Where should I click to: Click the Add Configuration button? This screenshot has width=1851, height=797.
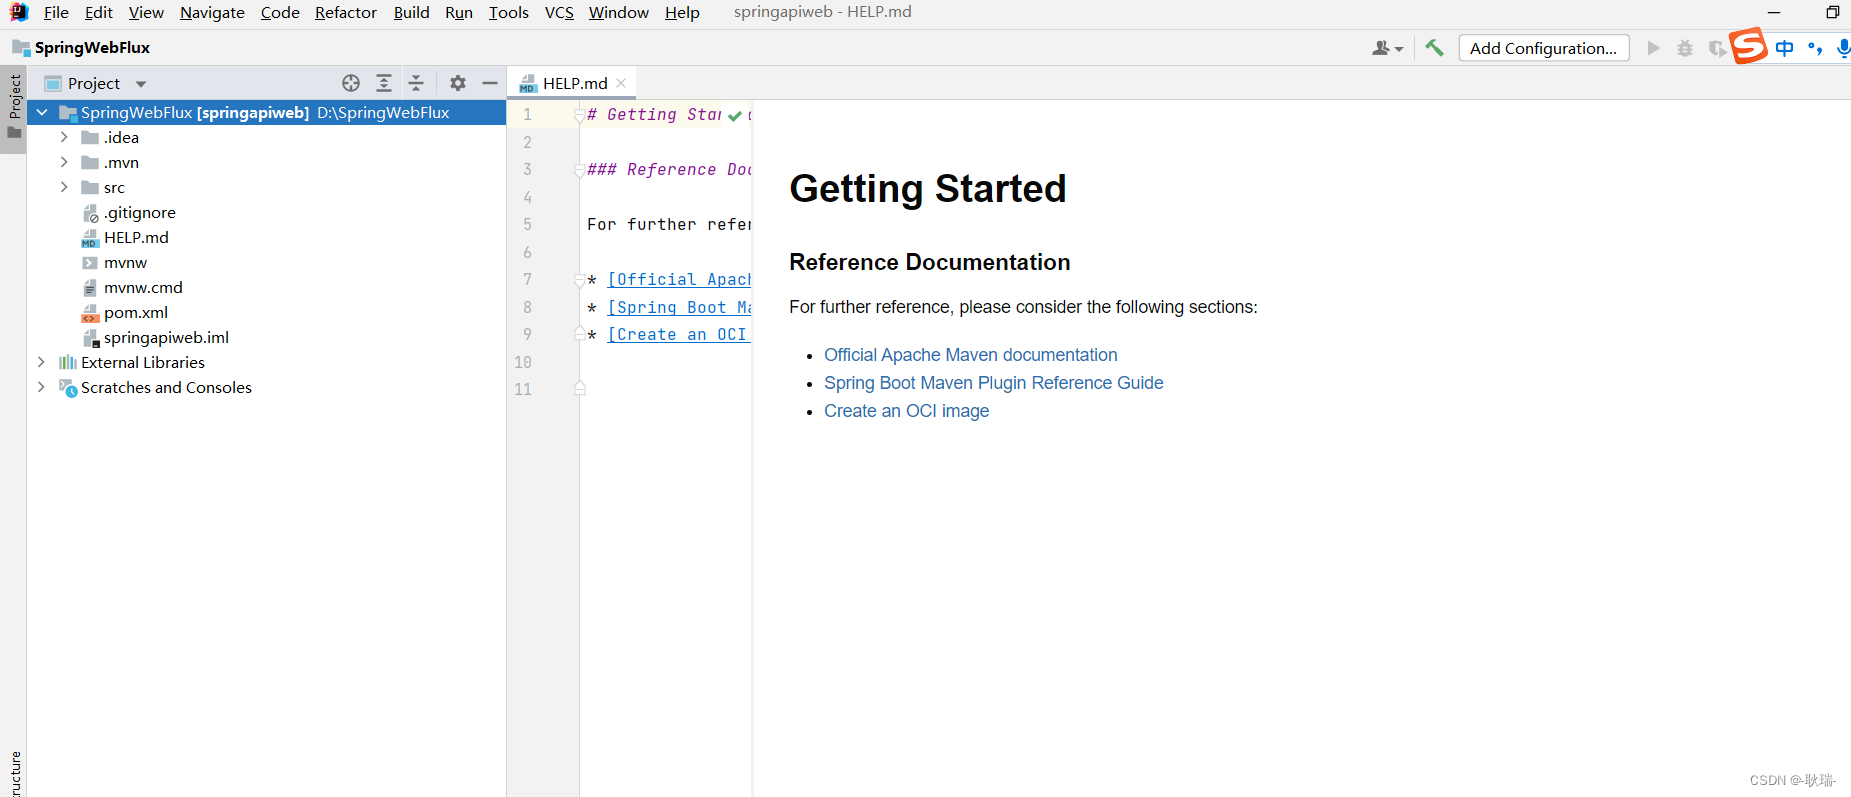[x=1543, y=48]
